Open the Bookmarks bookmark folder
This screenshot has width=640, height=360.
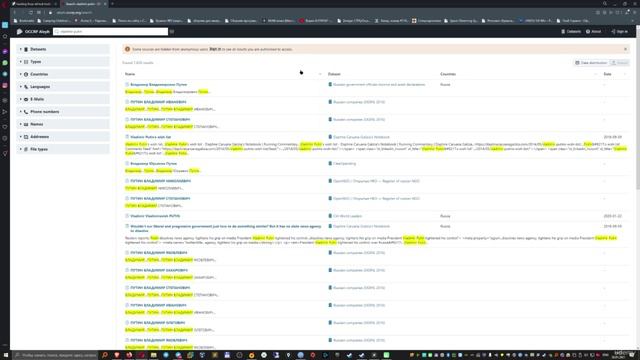point(24,20)
